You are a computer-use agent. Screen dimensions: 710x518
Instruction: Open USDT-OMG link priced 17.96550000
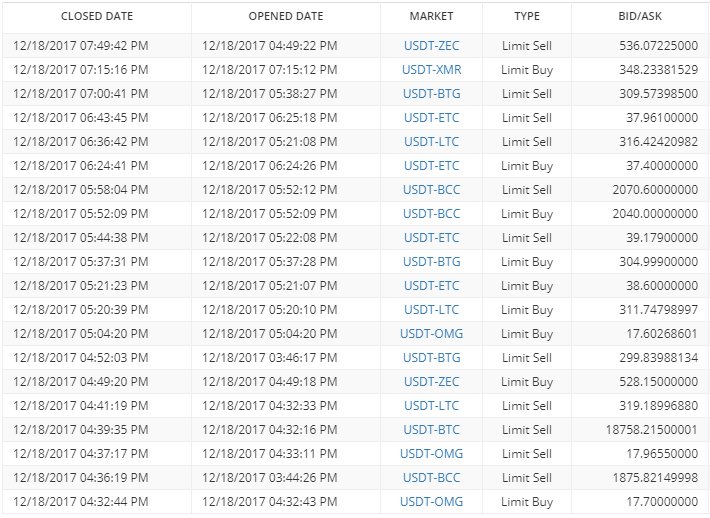tap(432, 454)
